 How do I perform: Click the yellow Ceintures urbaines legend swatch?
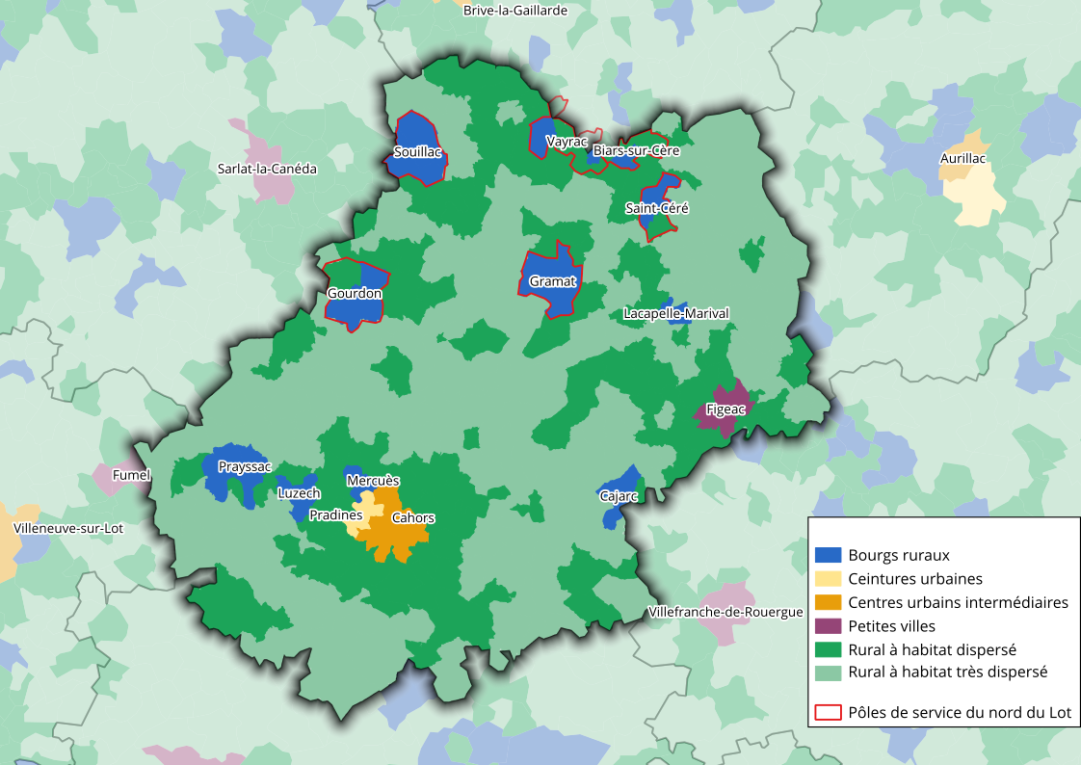coord(827,579)
